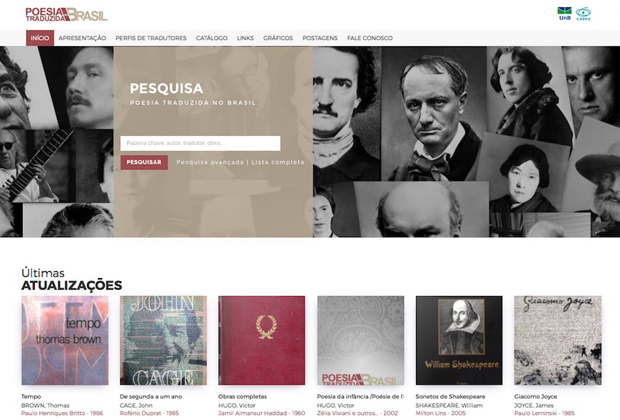The width and height of the screenshot is (620, 420).
Task: Open Postagens in the navigation bar
Action: point(320,38)
